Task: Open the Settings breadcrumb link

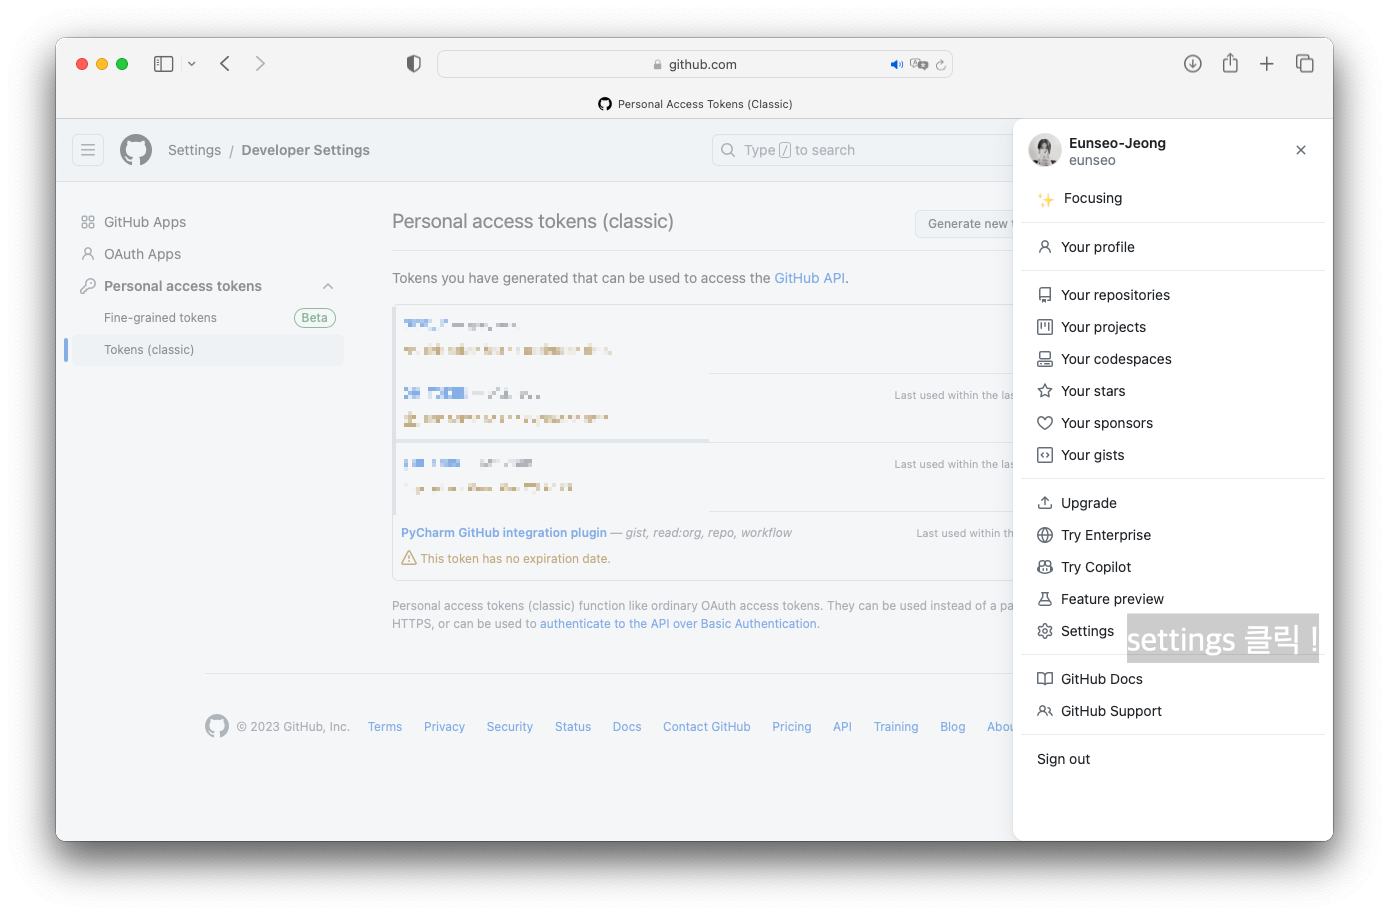Action: point(194,150)
